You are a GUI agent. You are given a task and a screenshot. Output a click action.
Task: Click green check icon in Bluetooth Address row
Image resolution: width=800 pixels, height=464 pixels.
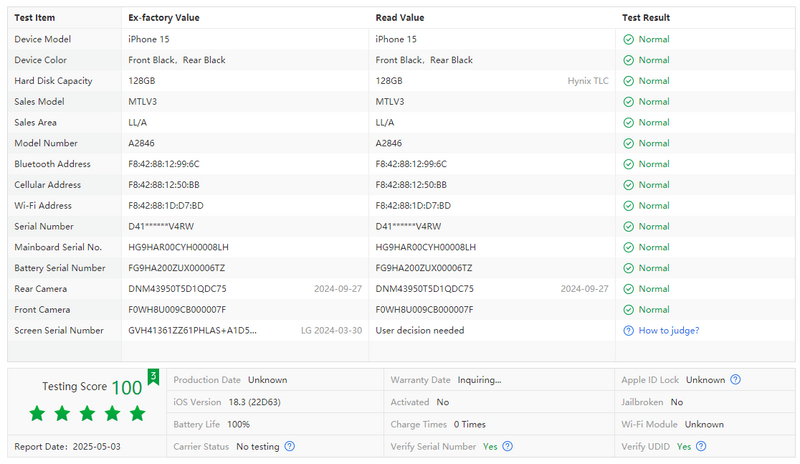click(x=629, y=164)
